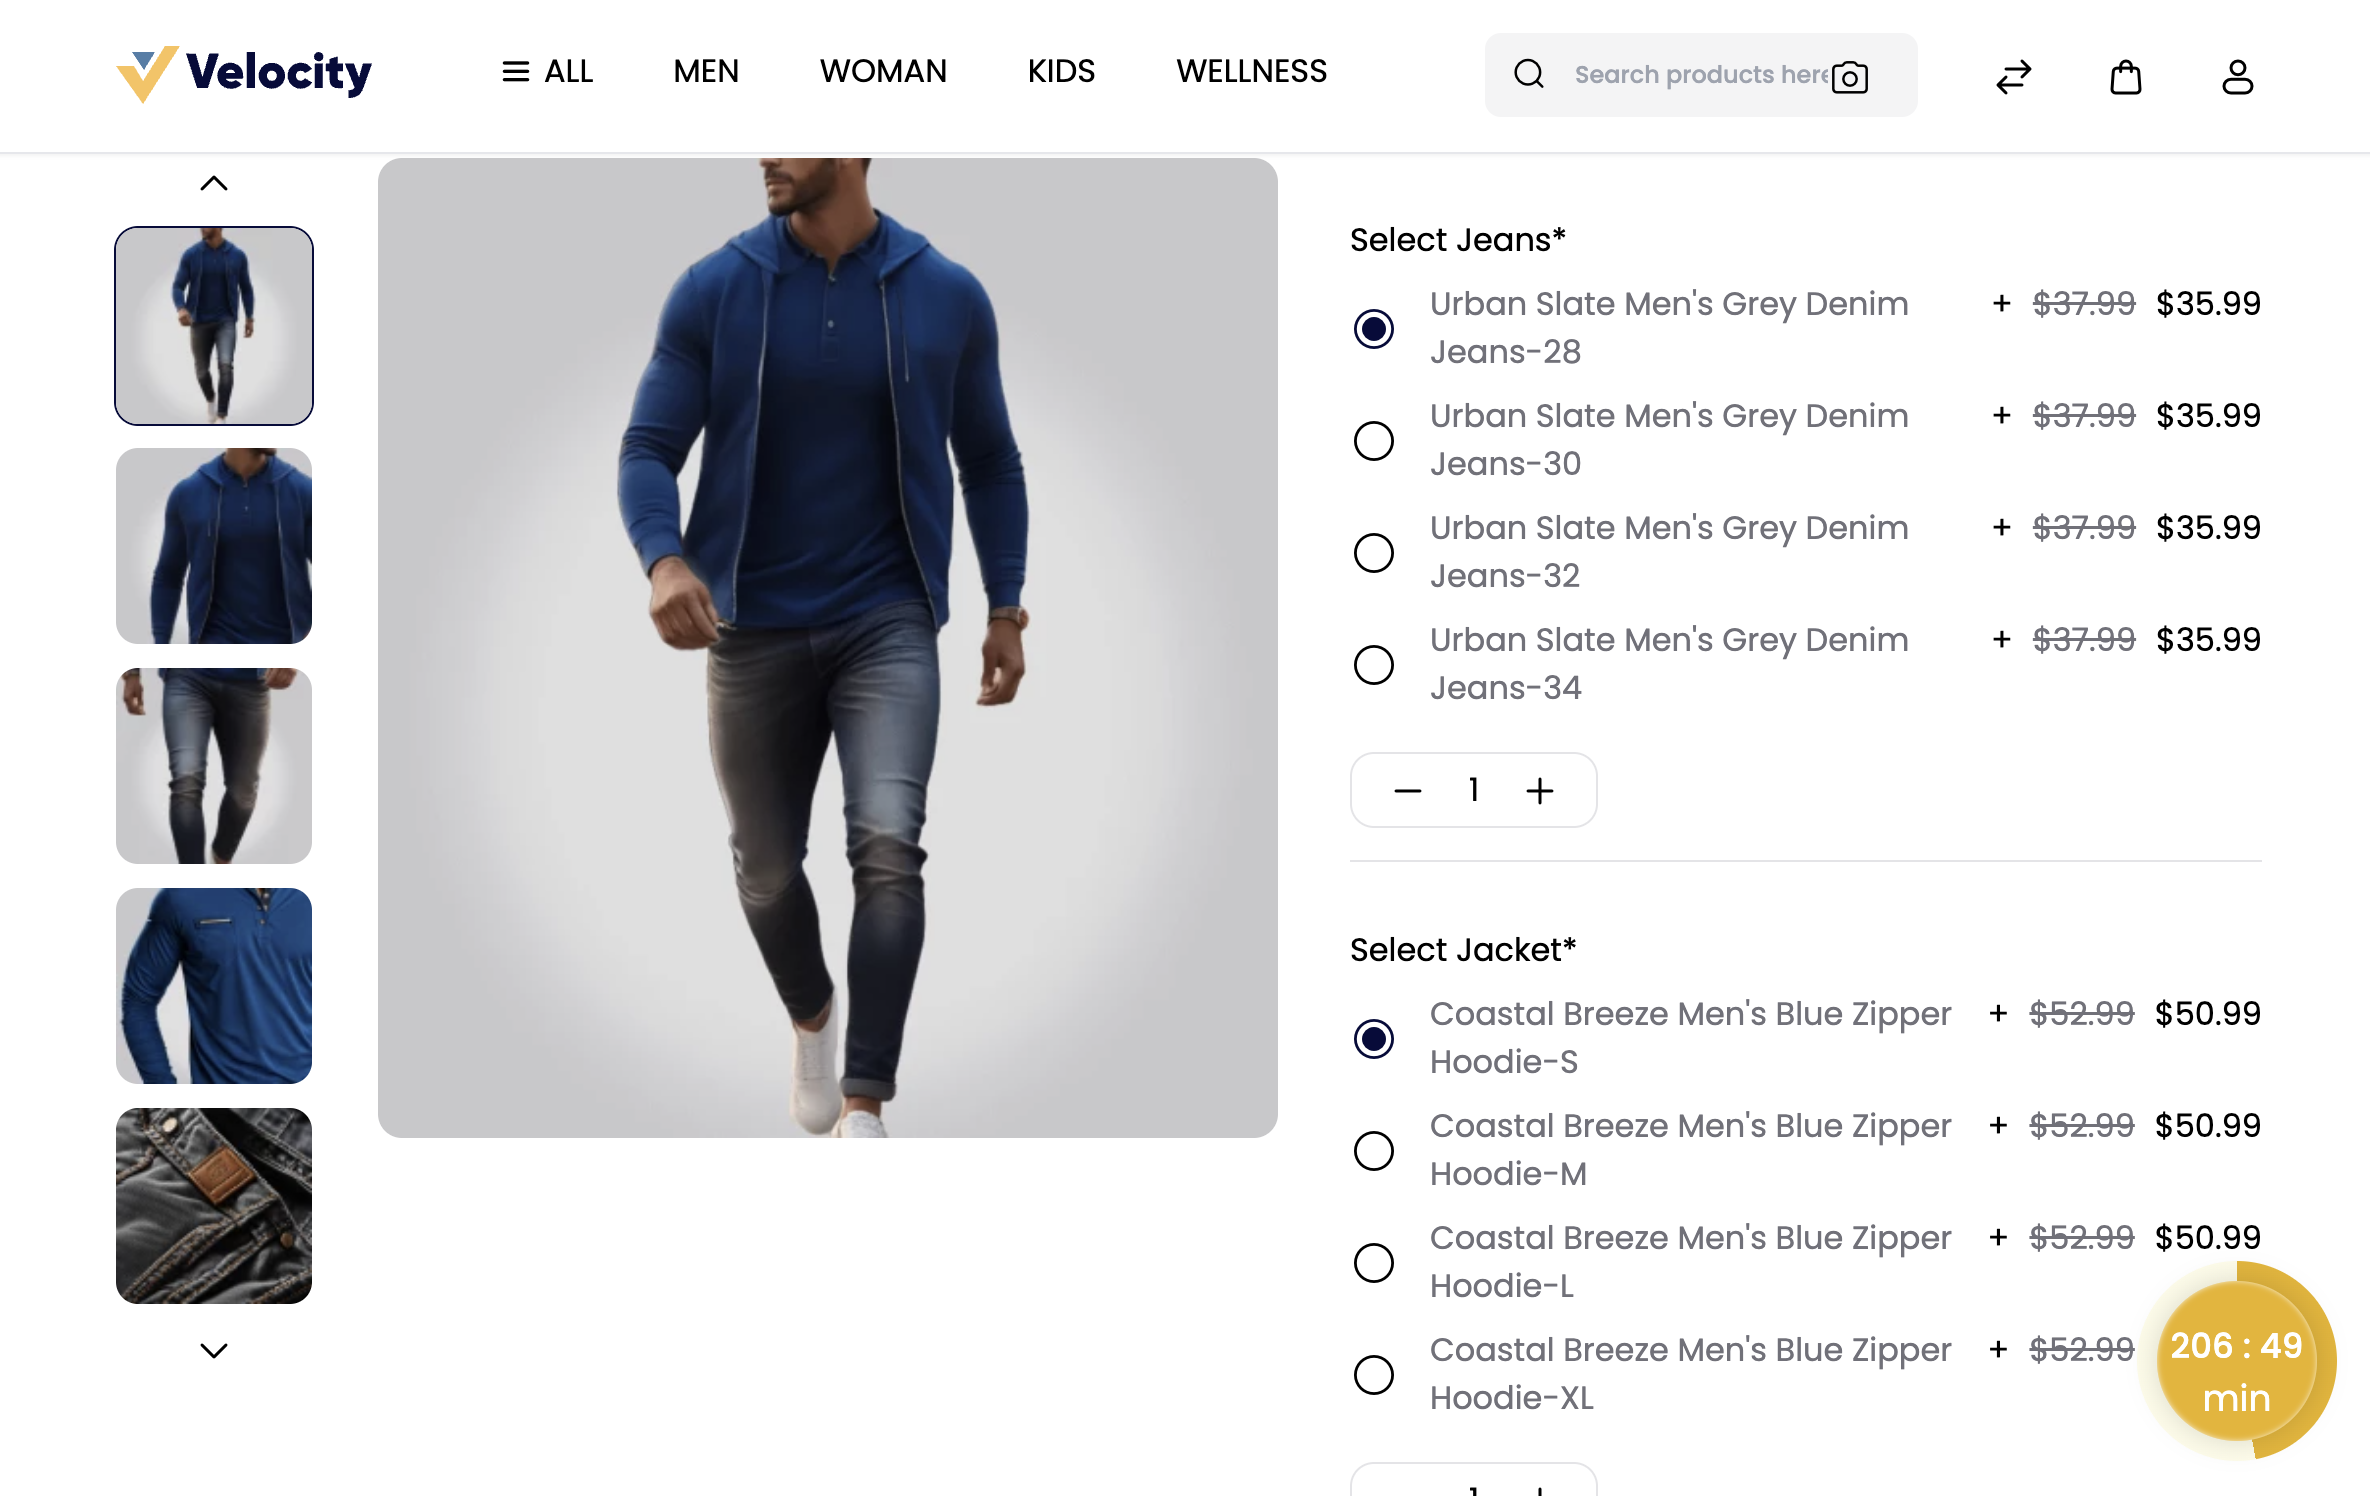Expand thumbnails with the down chevron
This screenshot has width=2370, height=1496.
(x=213, y=1348)
